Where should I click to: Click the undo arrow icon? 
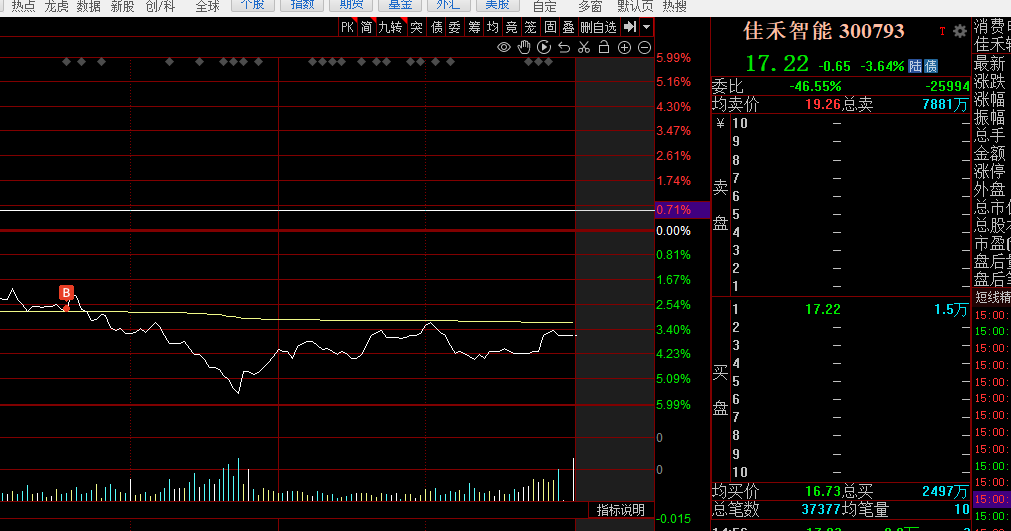[x=564, y=47]
